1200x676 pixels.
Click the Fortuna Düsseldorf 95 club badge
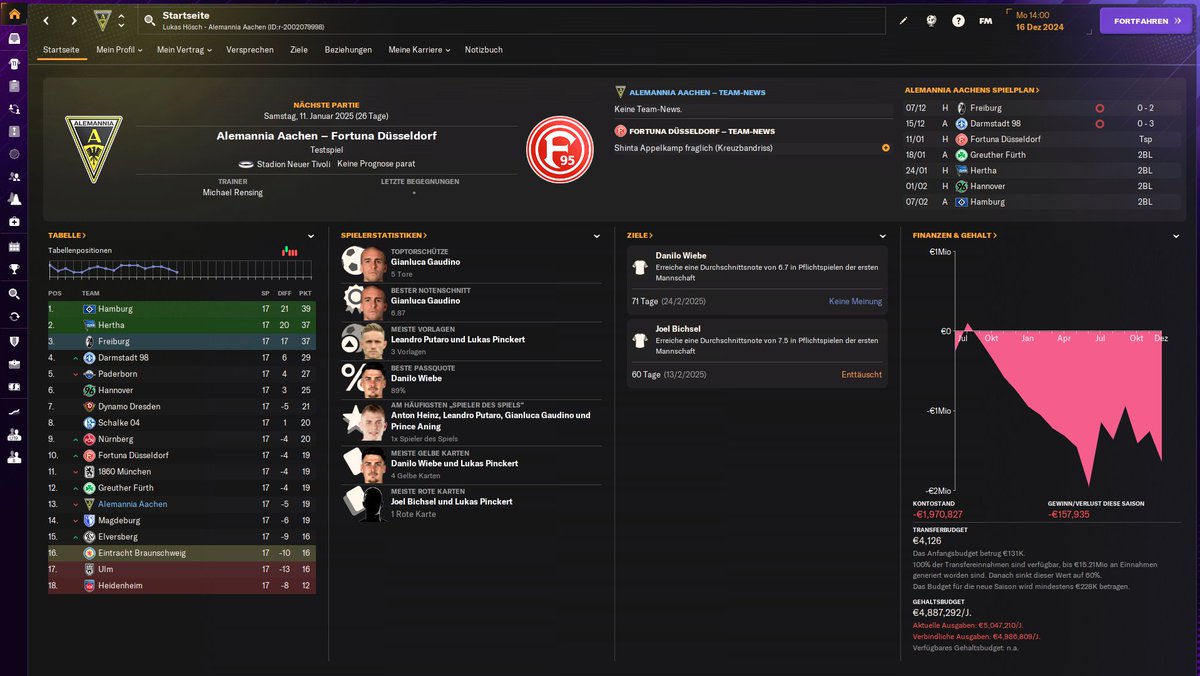(560, 149)
